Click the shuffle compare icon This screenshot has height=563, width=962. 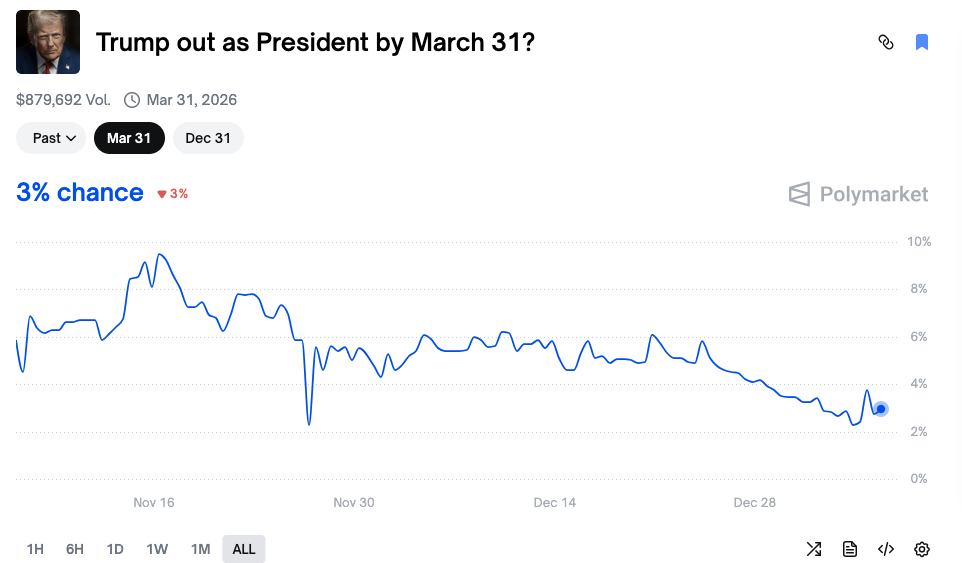pos(814,549)
